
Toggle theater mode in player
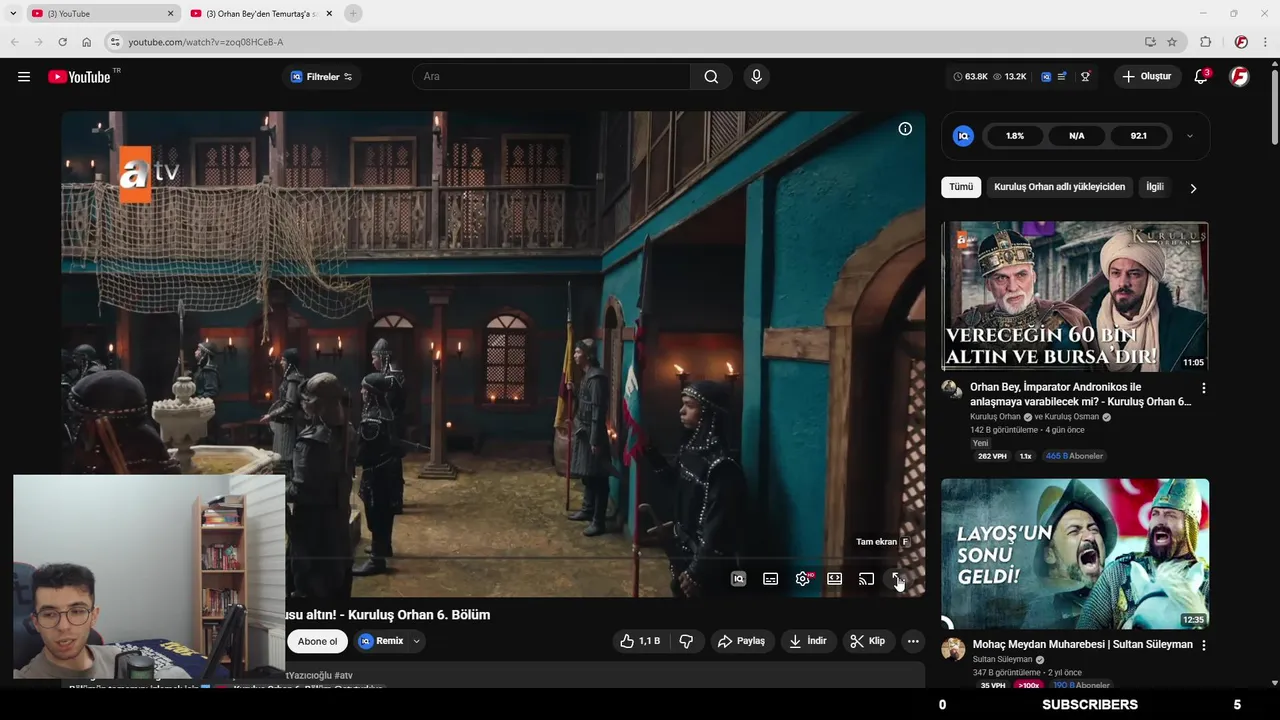coord(834,579)
